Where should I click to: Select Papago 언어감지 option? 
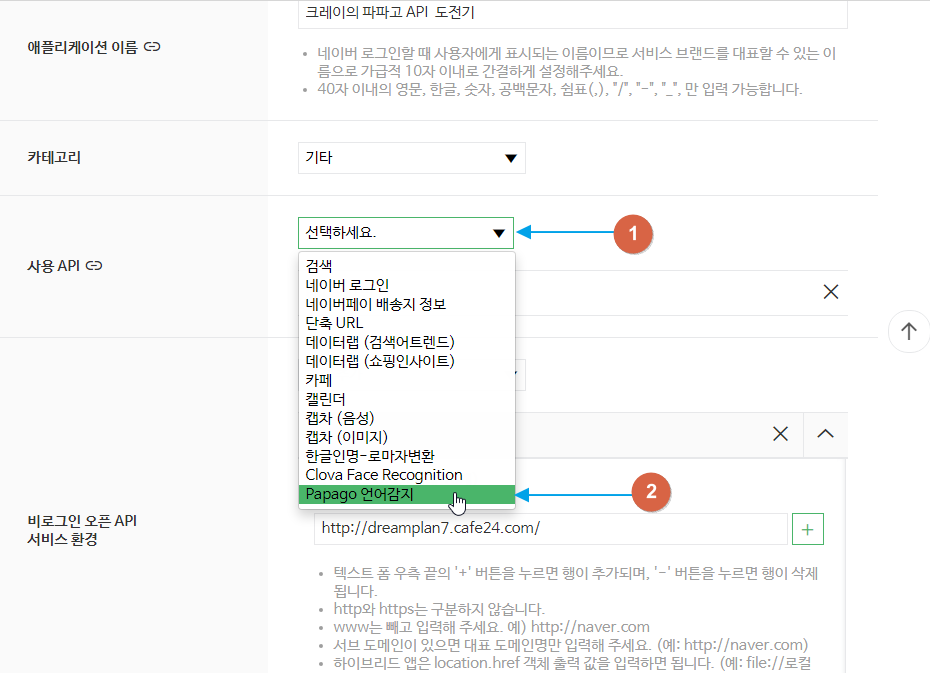coord(406,494)
